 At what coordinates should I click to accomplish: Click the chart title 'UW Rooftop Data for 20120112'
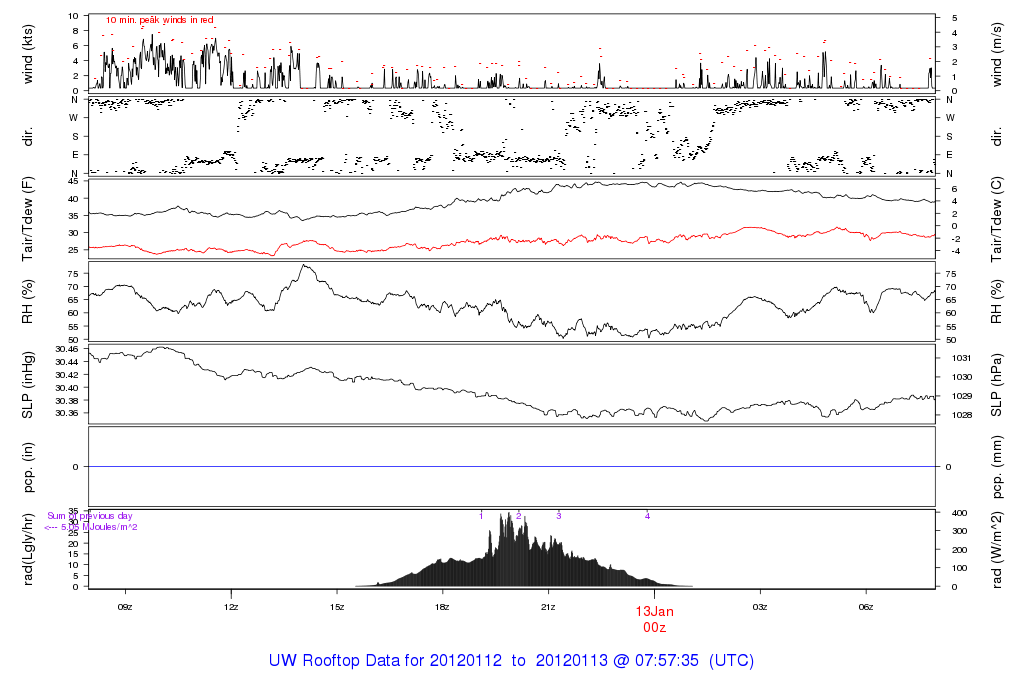[385, 660]
